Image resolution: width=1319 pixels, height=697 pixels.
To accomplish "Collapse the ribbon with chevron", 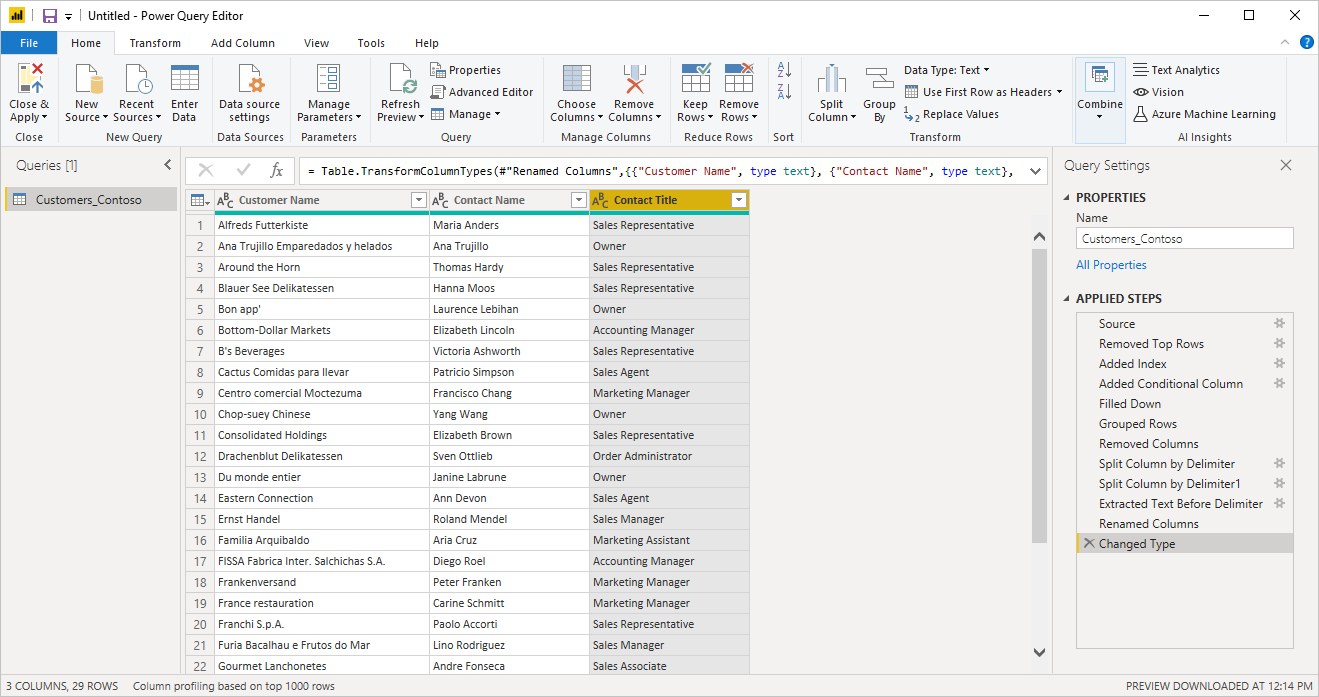I will click(x=1285, y=43).
